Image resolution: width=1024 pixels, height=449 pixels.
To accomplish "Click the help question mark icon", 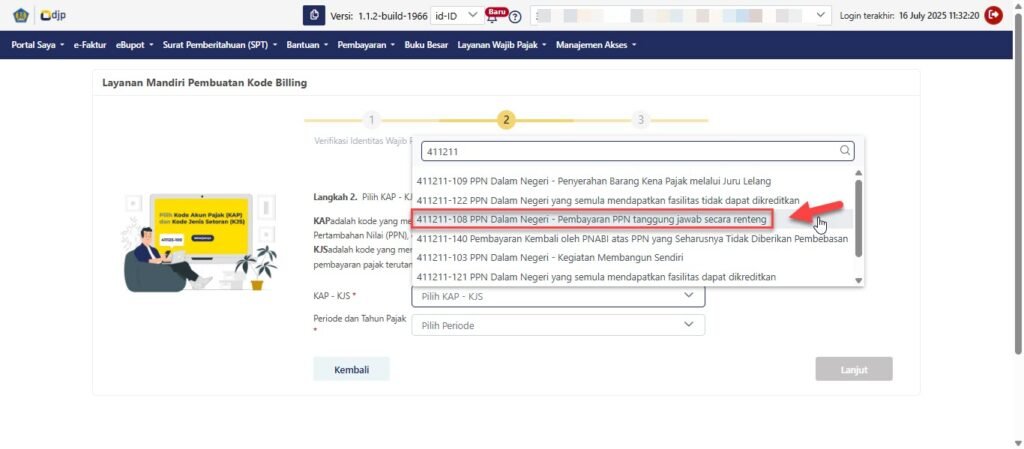I will [x=515, y=17].
